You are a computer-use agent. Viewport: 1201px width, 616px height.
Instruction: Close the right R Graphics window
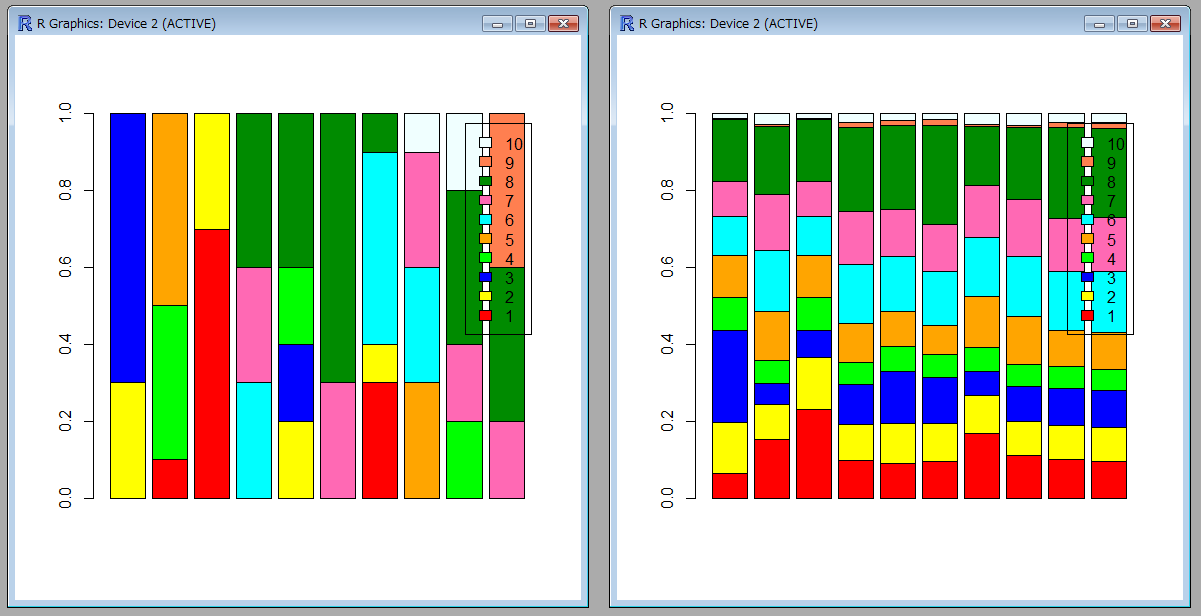point(1165,23)
